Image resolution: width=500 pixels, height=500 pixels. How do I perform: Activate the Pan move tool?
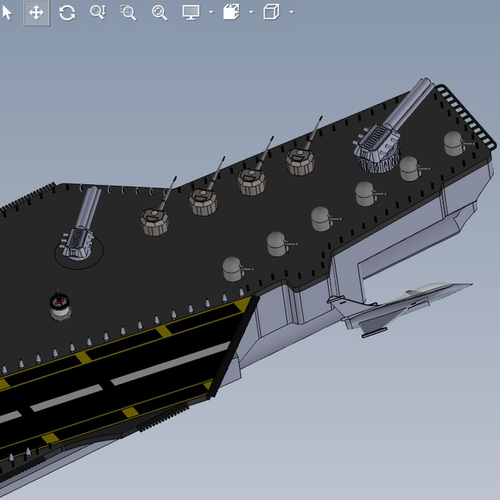click(x=36, y=13)
